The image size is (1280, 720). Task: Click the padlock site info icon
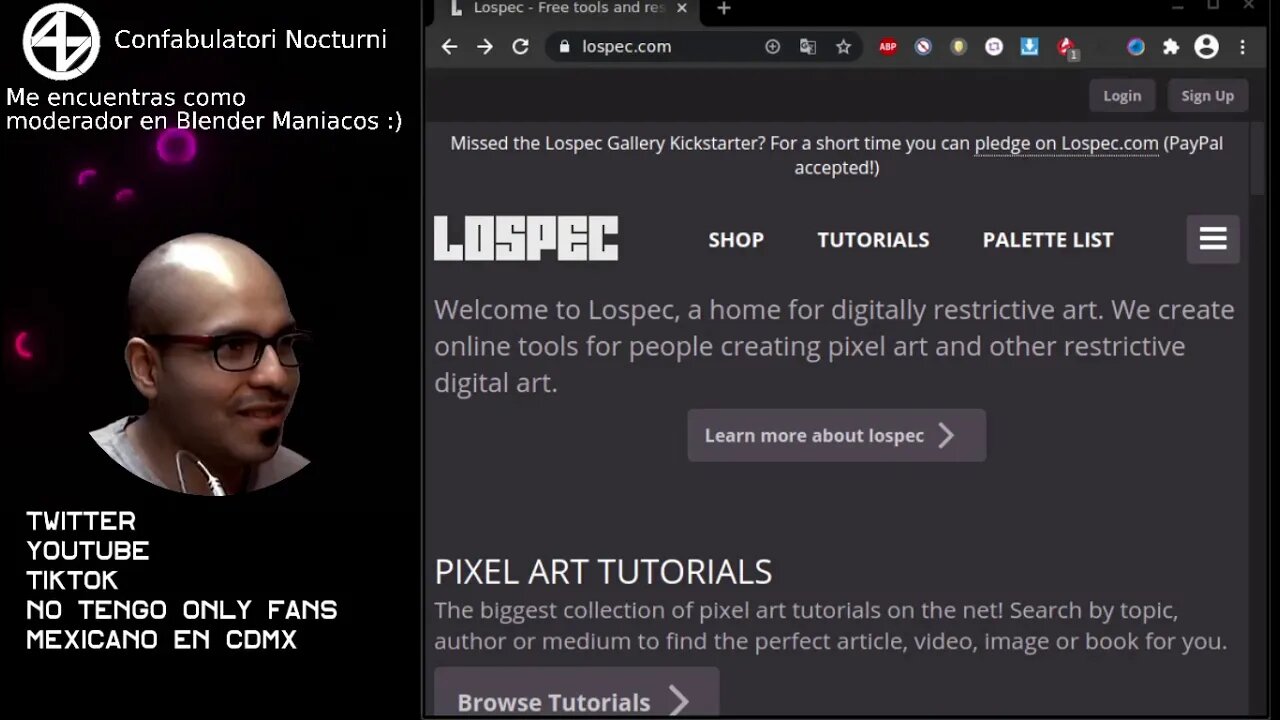[x=565, y=46]
